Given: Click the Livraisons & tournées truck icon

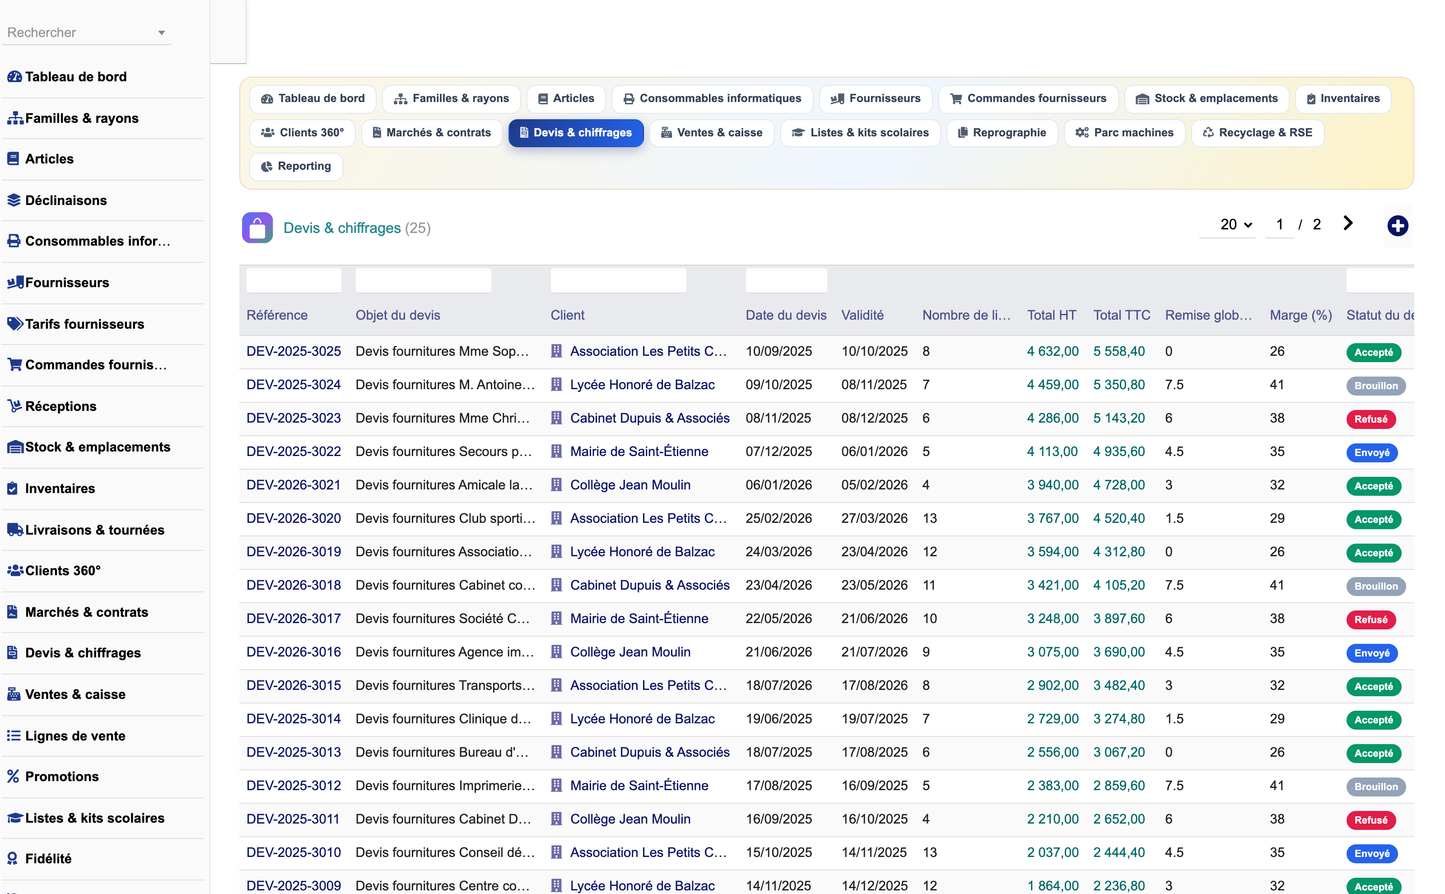Looking at the screenshot, I should pos(15,530).
